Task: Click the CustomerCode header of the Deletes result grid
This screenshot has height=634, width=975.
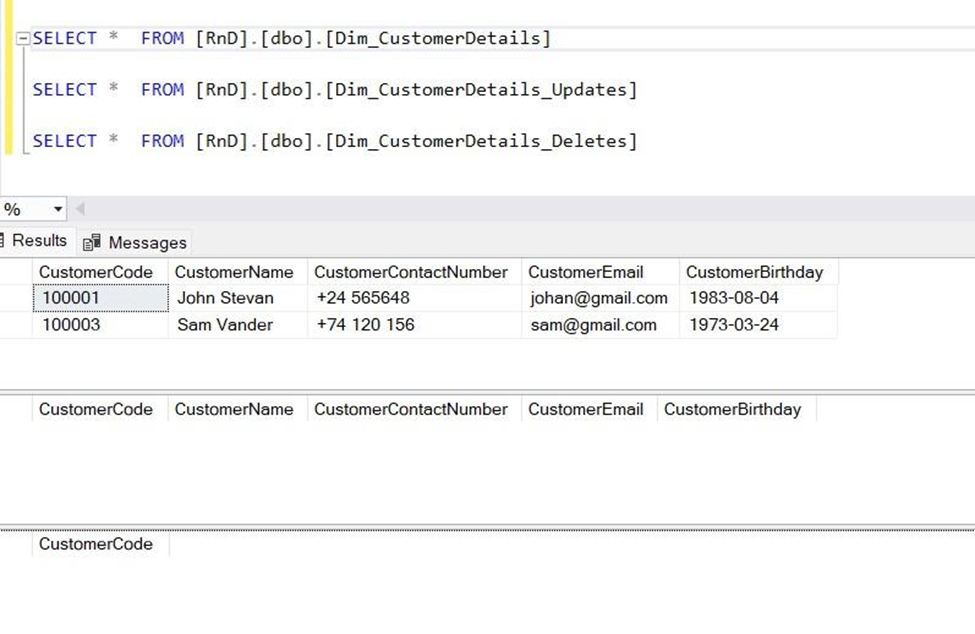Action: pyautogui.click(x=96, y=544)
